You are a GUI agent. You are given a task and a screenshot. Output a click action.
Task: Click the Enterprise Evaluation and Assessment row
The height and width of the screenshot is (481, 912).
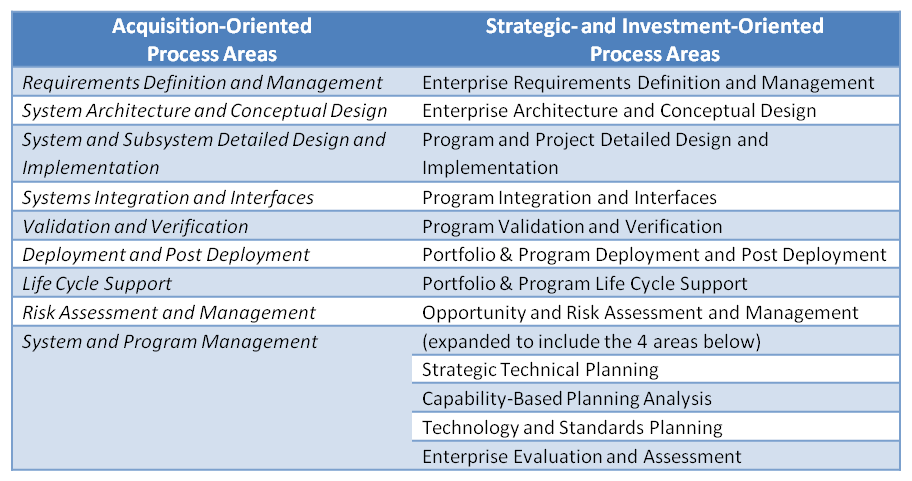656,456
